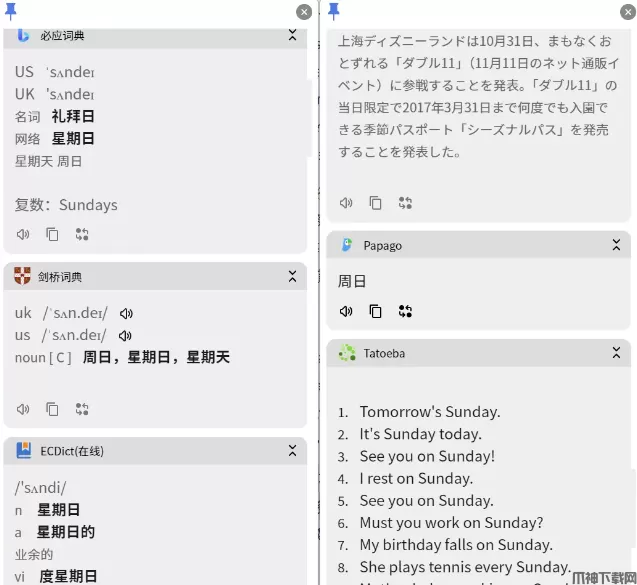Click the ECDict book icon

click(x=24, y=450)
